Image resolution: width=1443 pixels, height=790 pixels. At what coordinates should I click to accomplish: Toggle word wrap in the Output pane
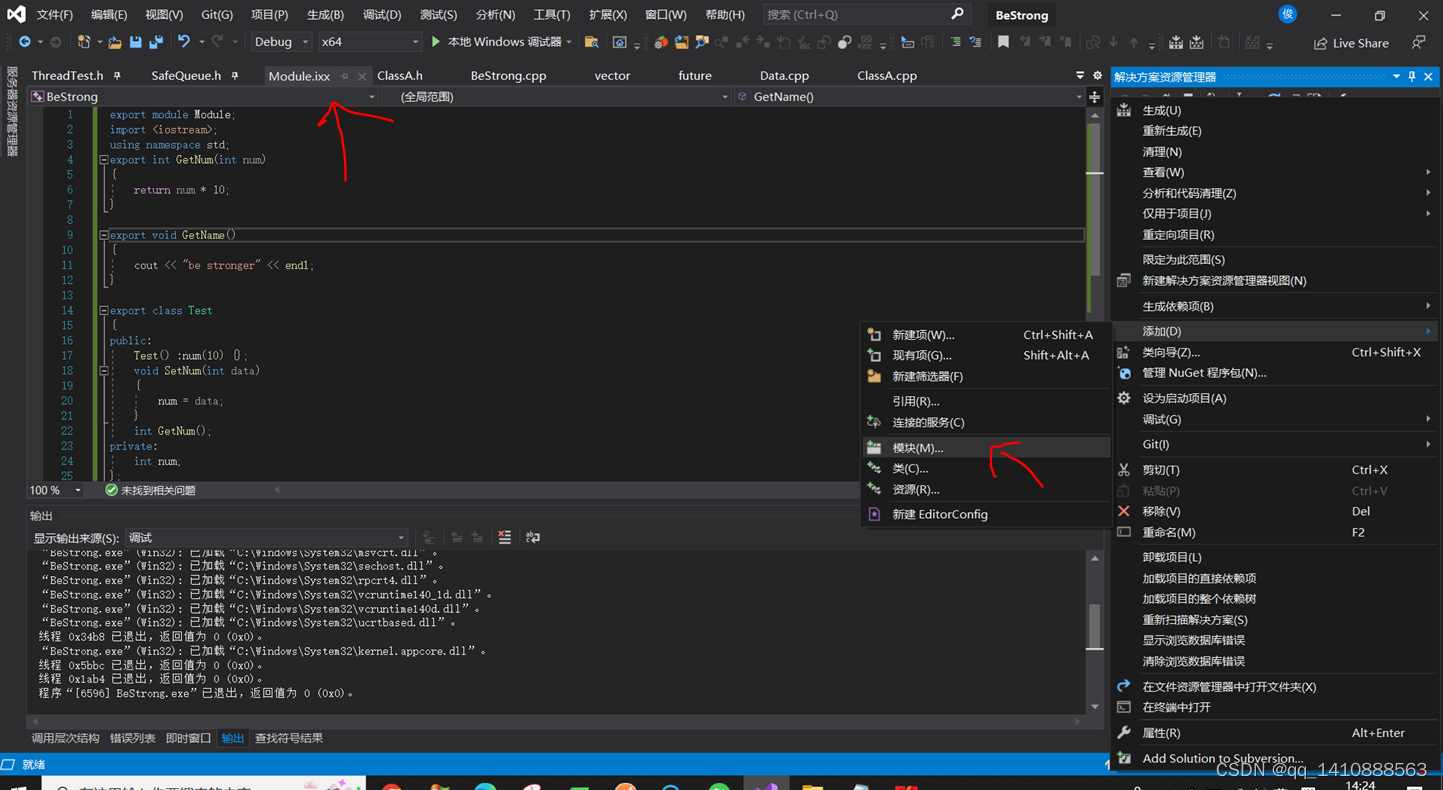pos(533,537)
